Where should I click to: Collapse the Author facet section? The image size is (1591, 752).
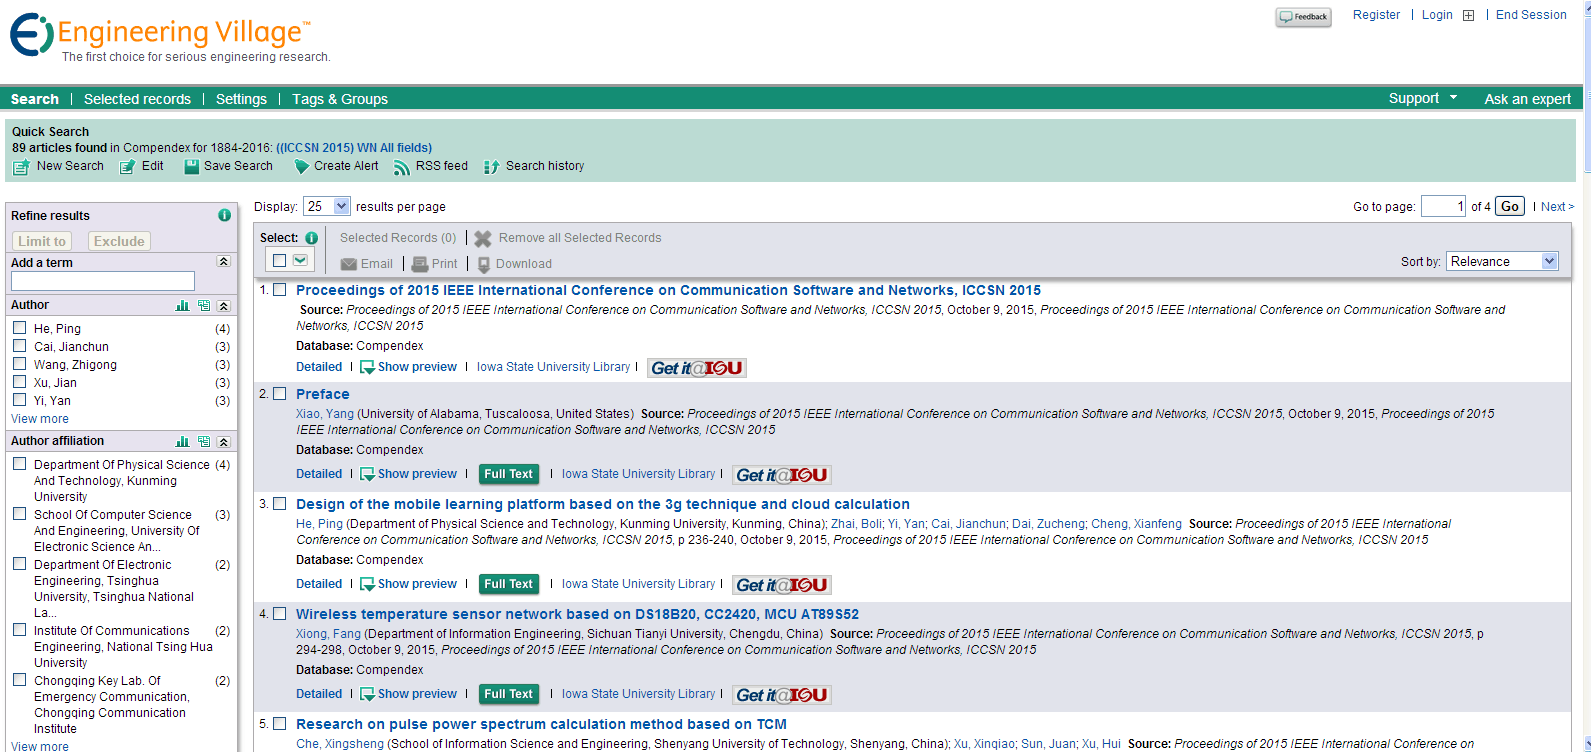pos(224,305)
